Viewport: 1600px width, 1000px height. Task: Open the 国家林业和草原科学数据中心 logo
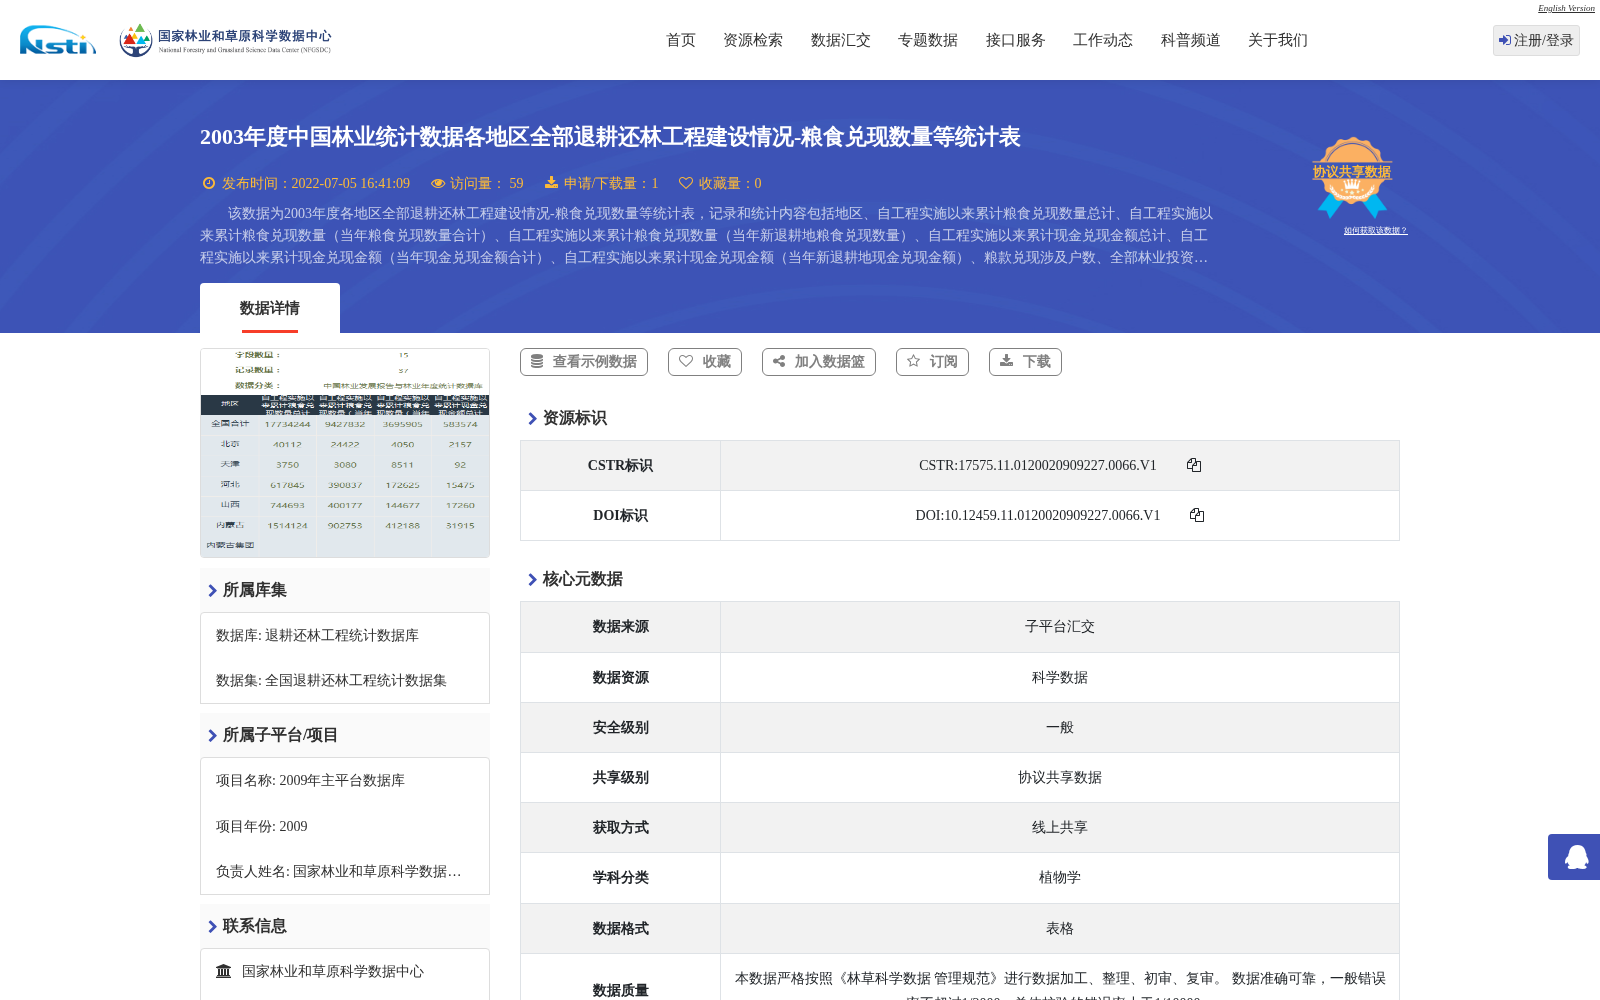click(225, 40)
